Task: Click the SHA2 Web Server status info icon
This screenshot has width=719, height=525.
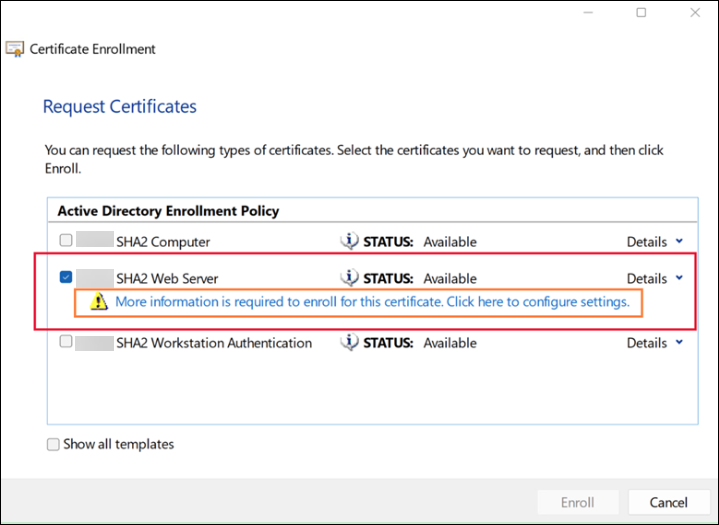Action: (349, 278)
